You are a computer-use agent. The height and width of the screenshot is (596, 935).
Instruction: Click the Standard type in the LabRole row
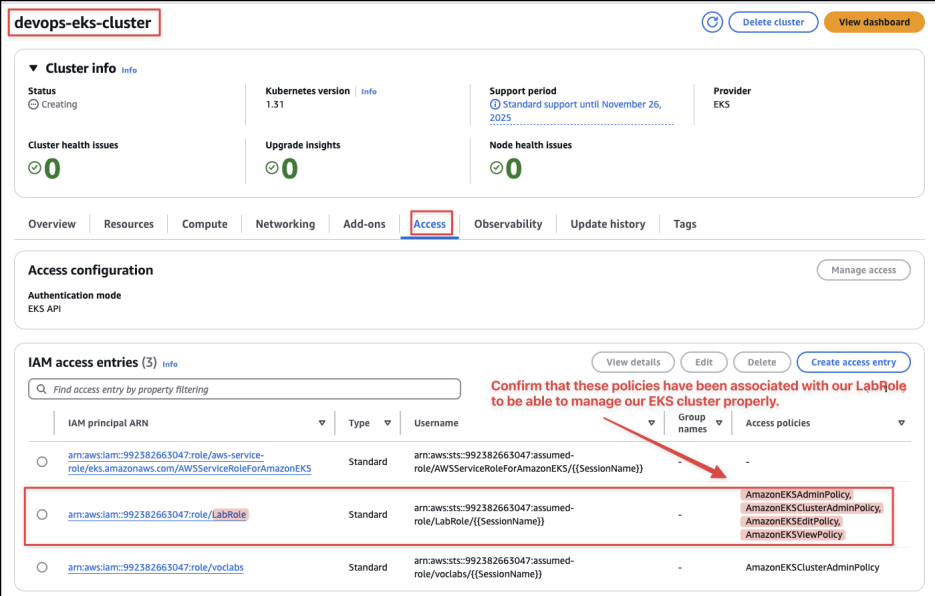368,514
